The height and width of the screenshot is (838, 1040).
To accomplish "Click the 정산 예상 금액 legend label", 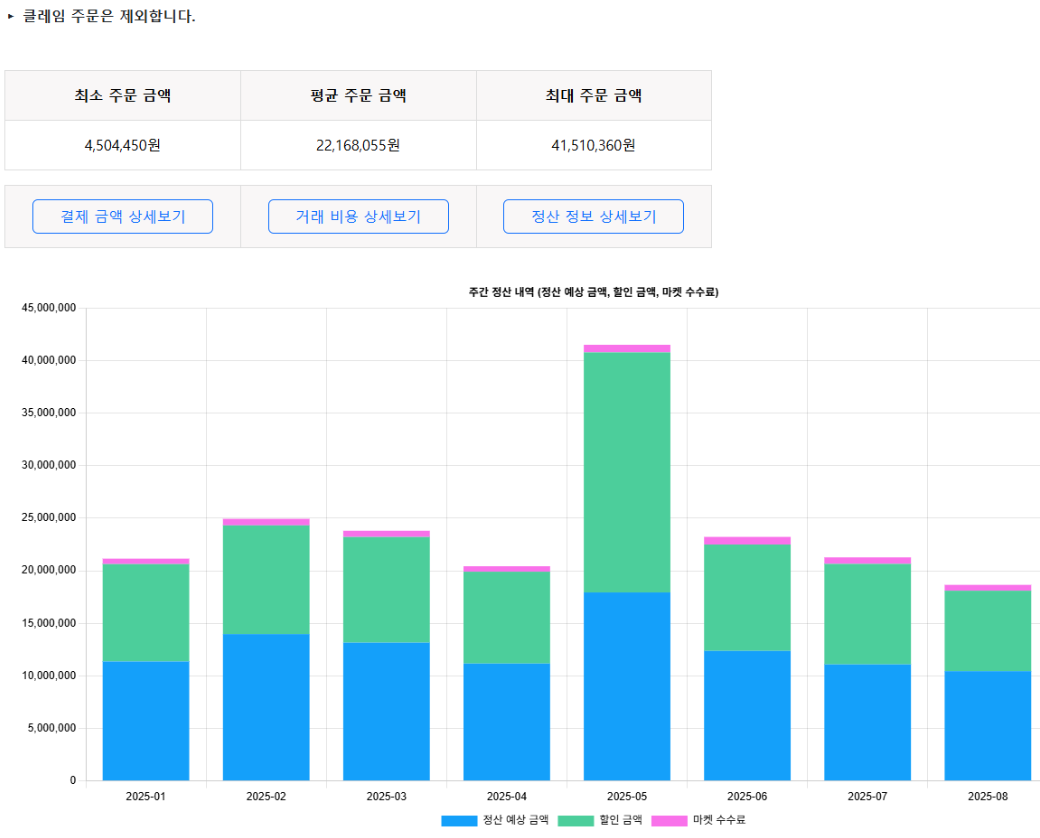I will pyautogui.click(x=515, y=821).
